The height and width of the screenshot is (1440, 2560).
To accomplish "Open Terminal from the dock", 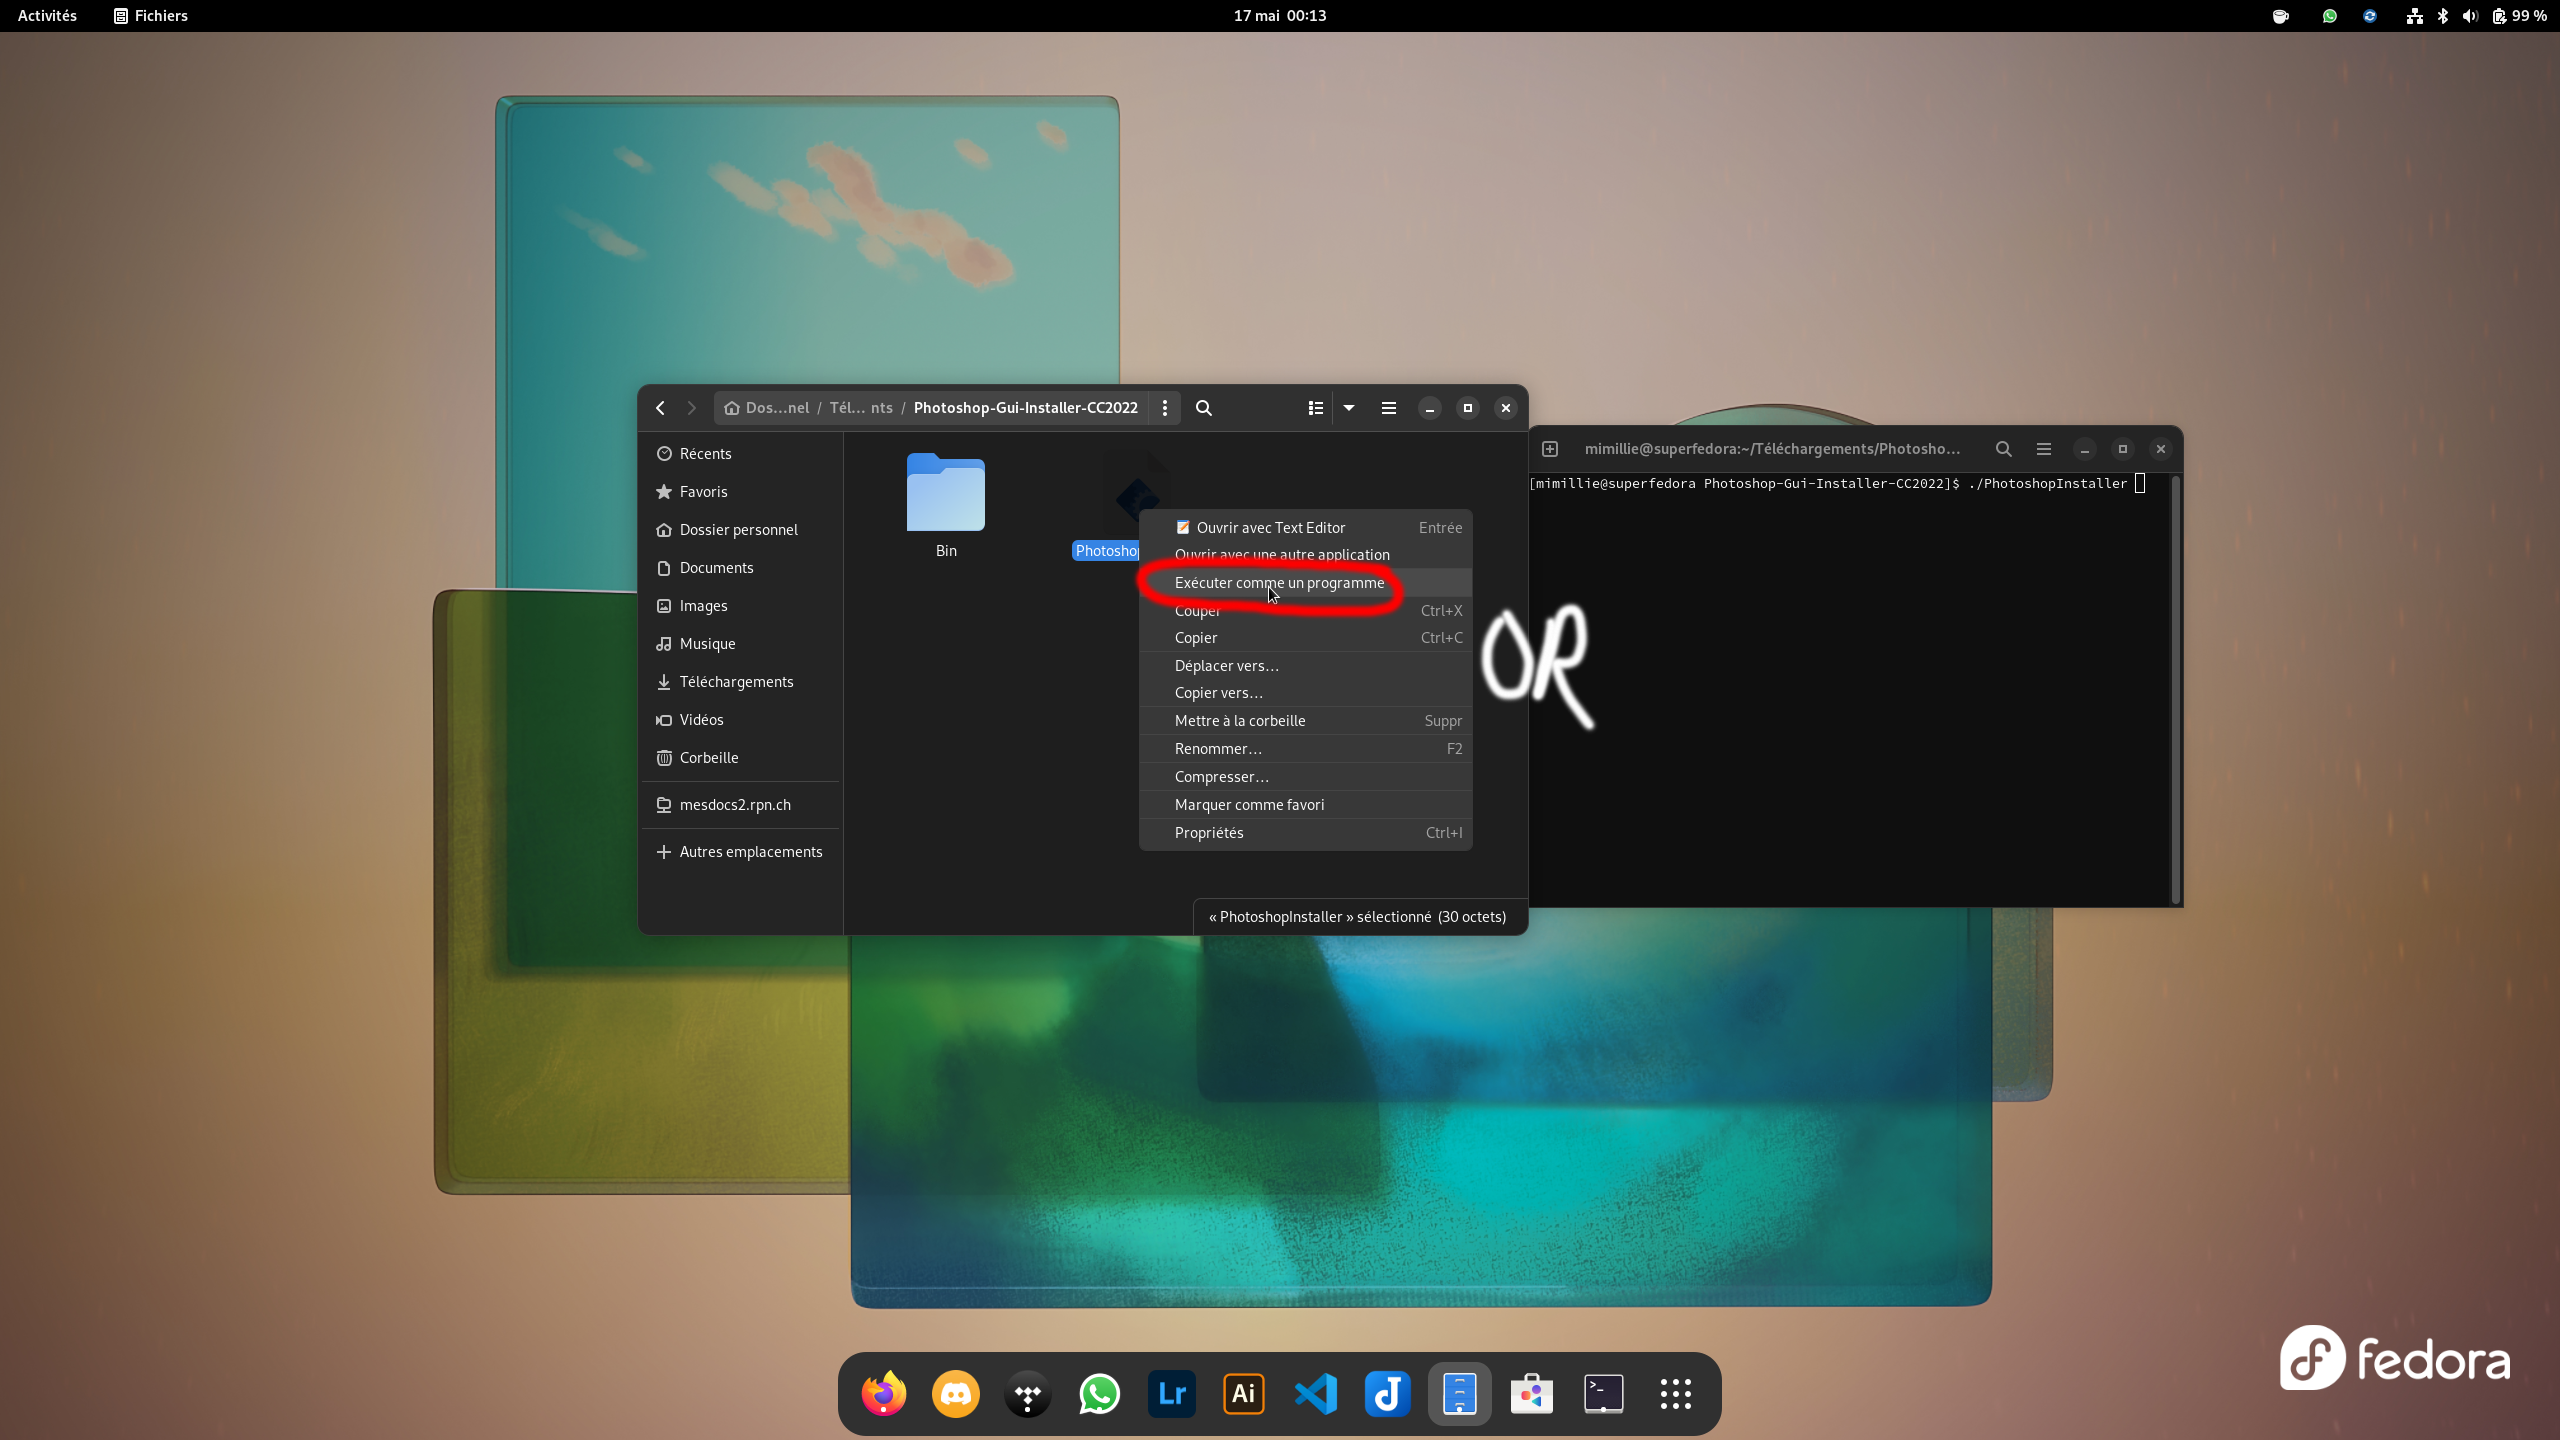I will click(x=1604, y=1394).
